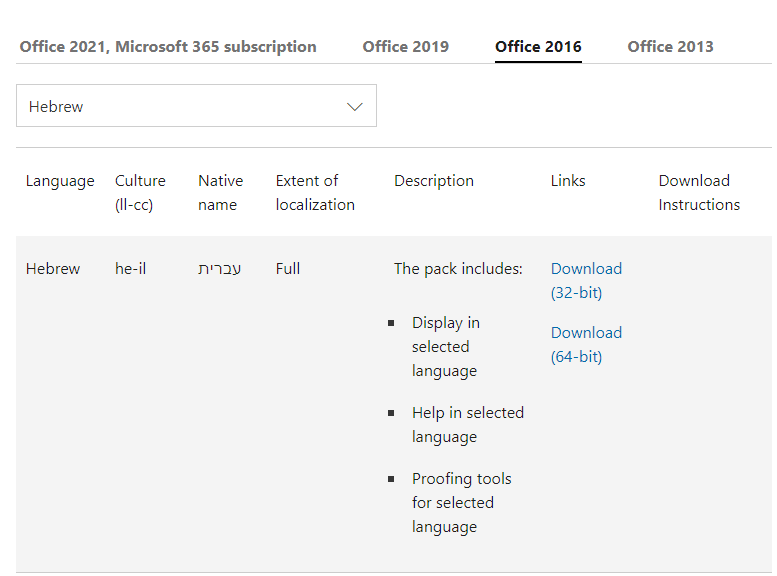
Task: Click the he-il culture code cell
Action: click(131, 268)
